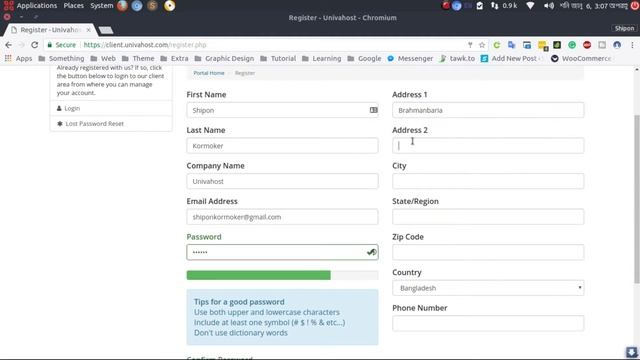The height and width of the screenshot is (360, 640).
Task: Click the Password input field
Action: coord(282,252)
